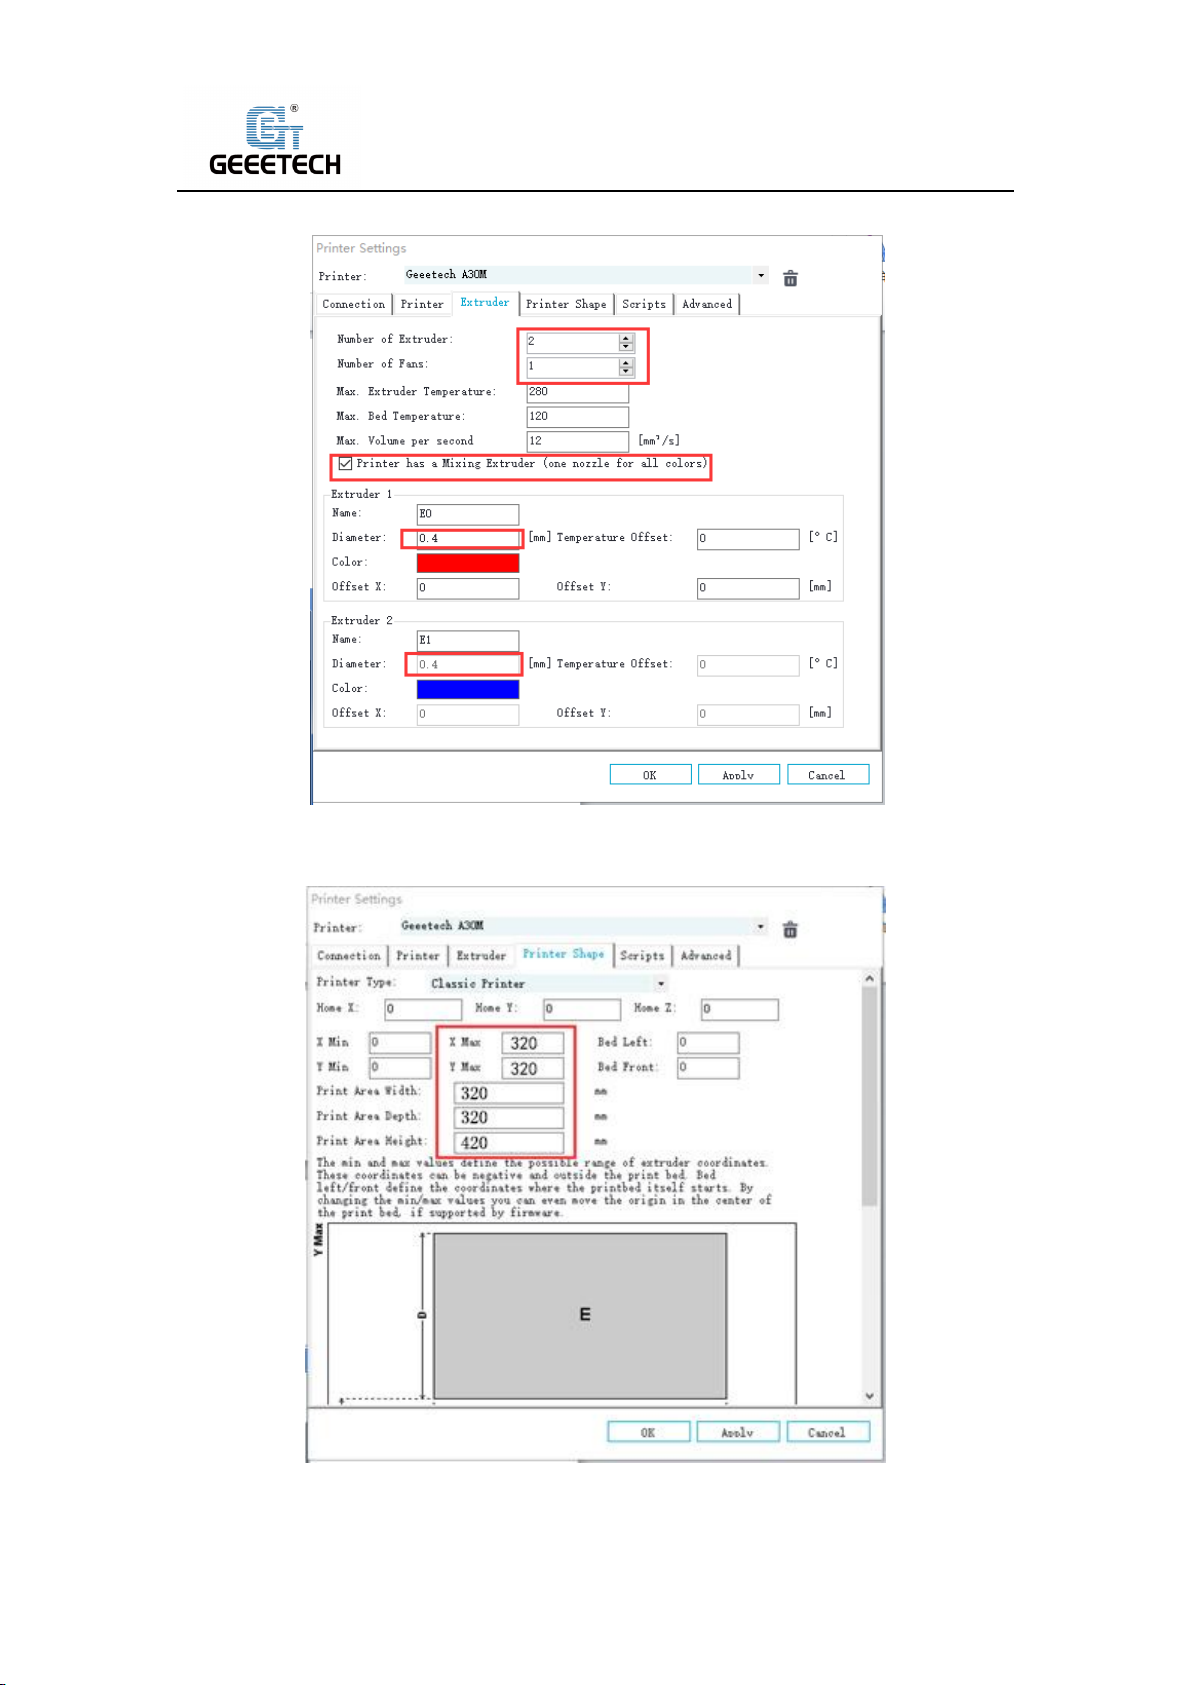Open the Printer tab in the Printer Shape dialog
The image size is (1192, 1685).
pyautogui.click(x=418, y=956)
